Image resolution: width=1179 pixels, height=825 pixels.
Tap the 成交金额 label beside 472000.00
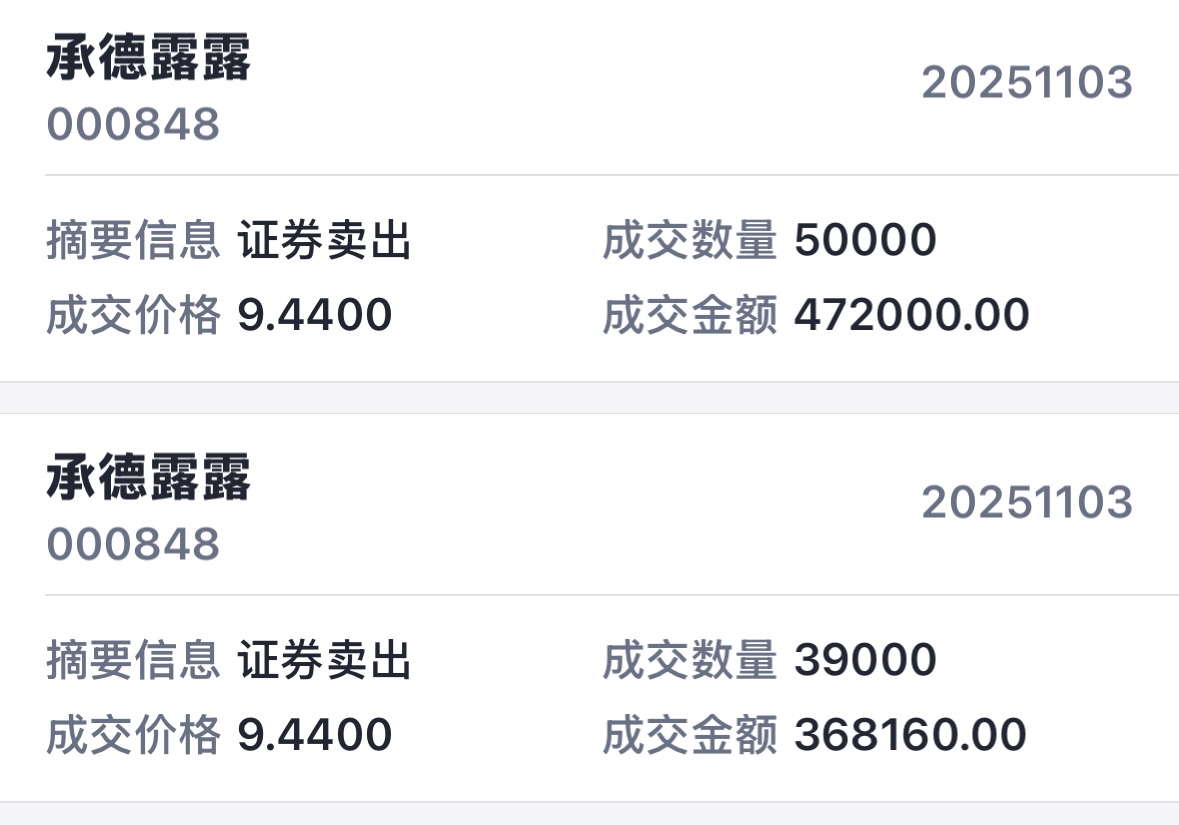[690, 316]
